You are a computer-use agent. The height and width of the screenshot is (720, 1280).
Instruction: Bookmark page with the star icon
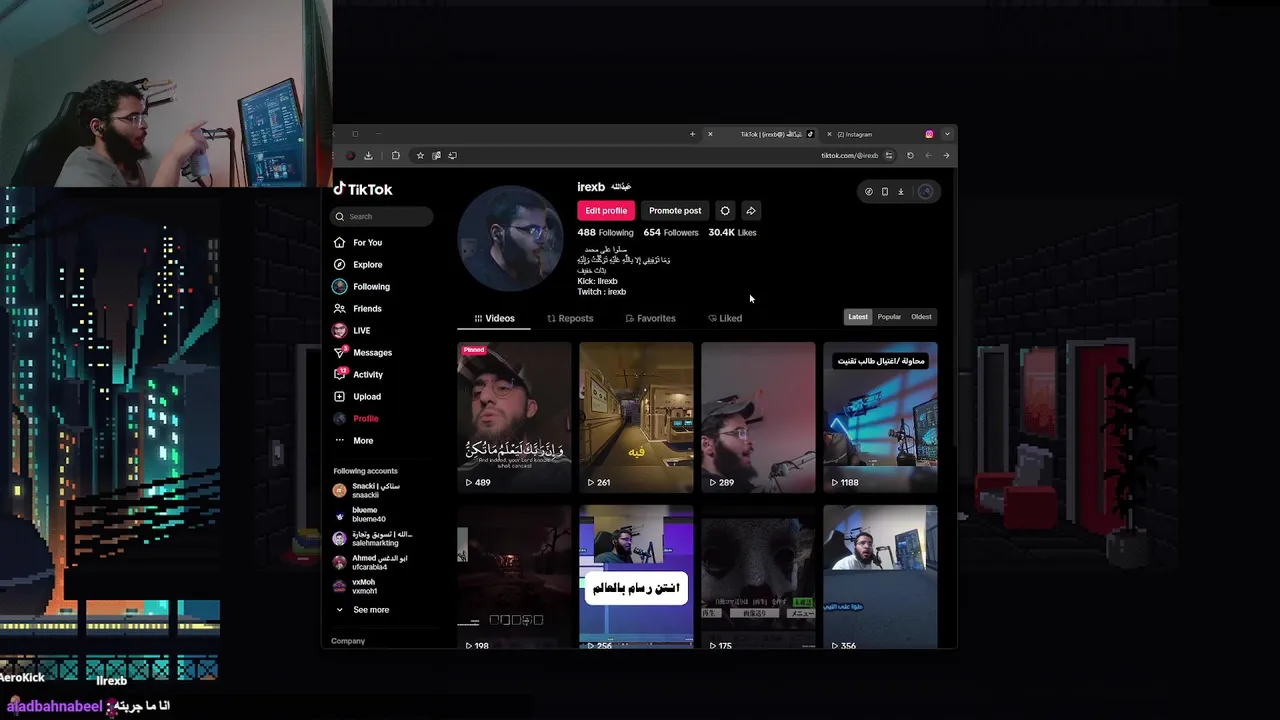click(420, 155)
